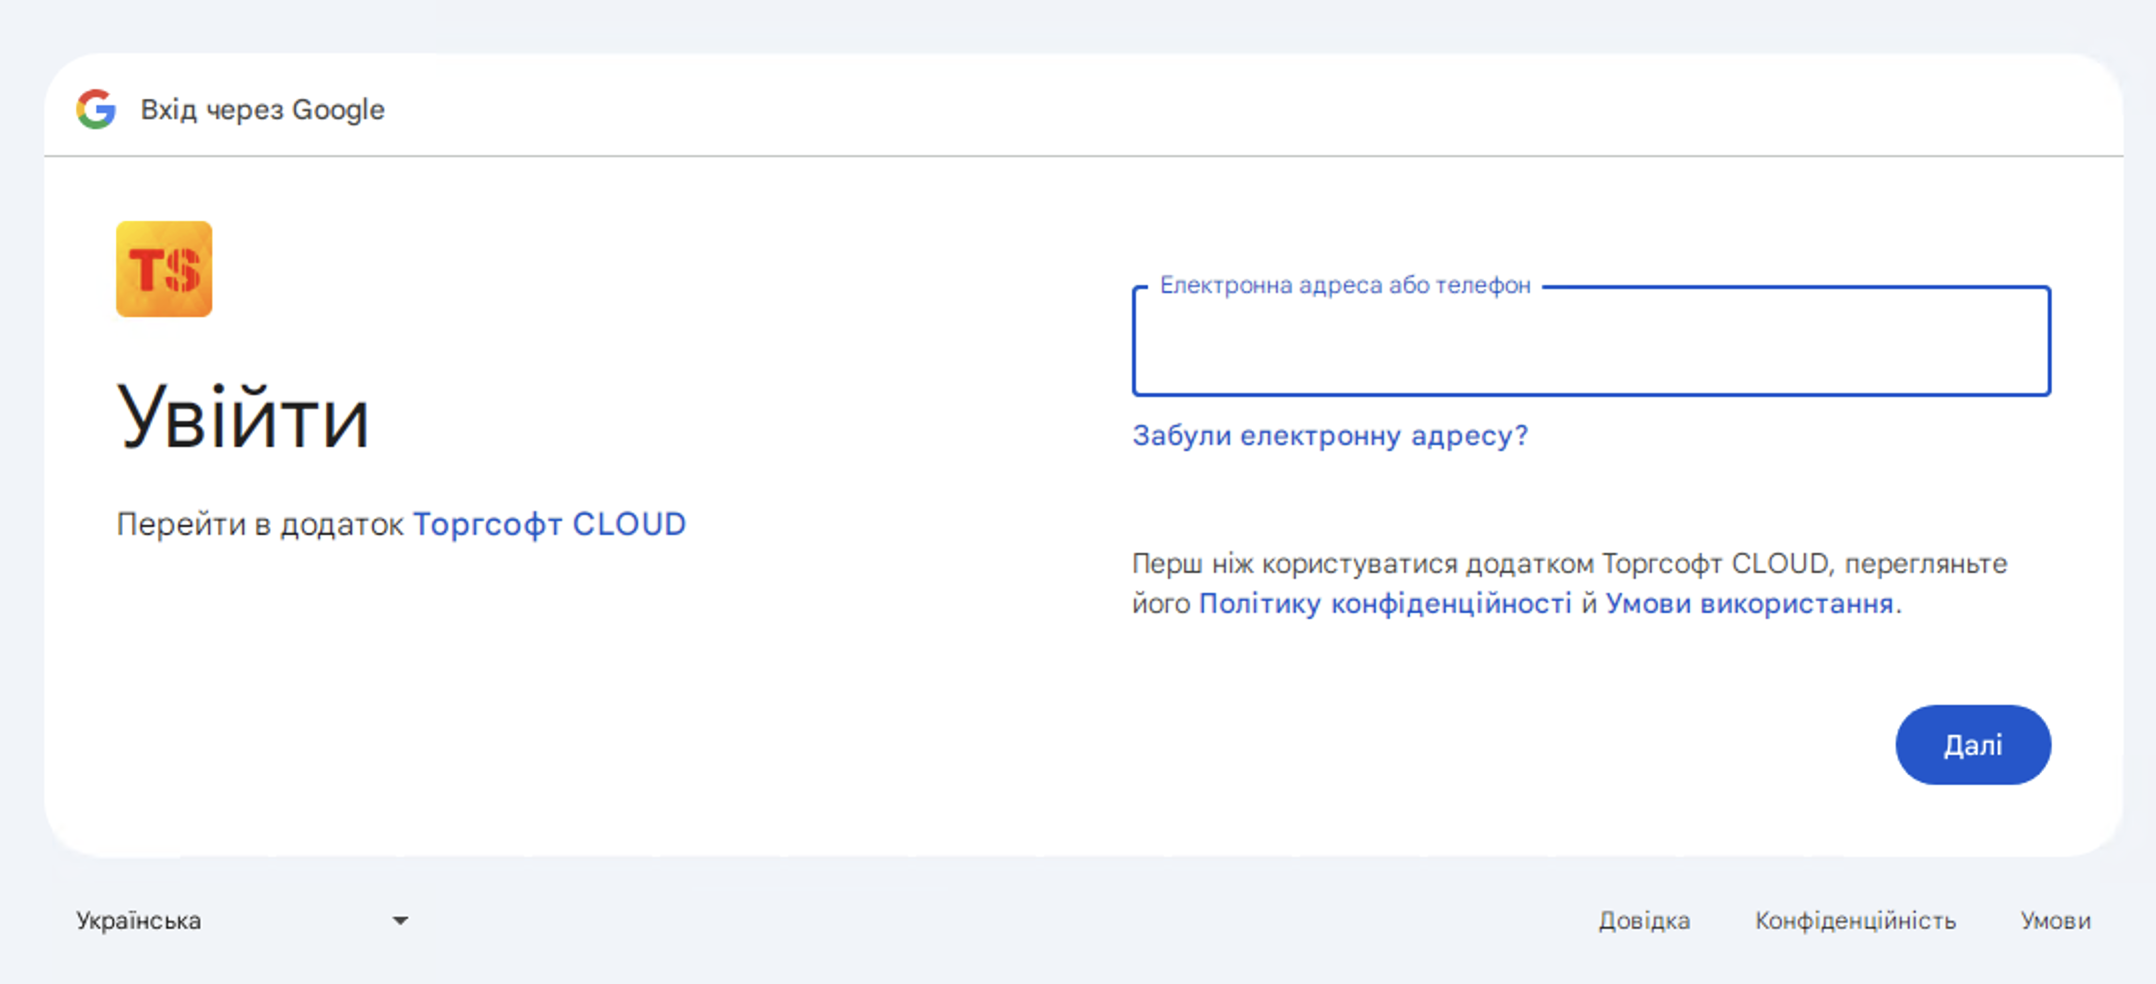Open the Умови використання link
Image resolution: width=2156 pixels, height=984 pixels.
1749,604
